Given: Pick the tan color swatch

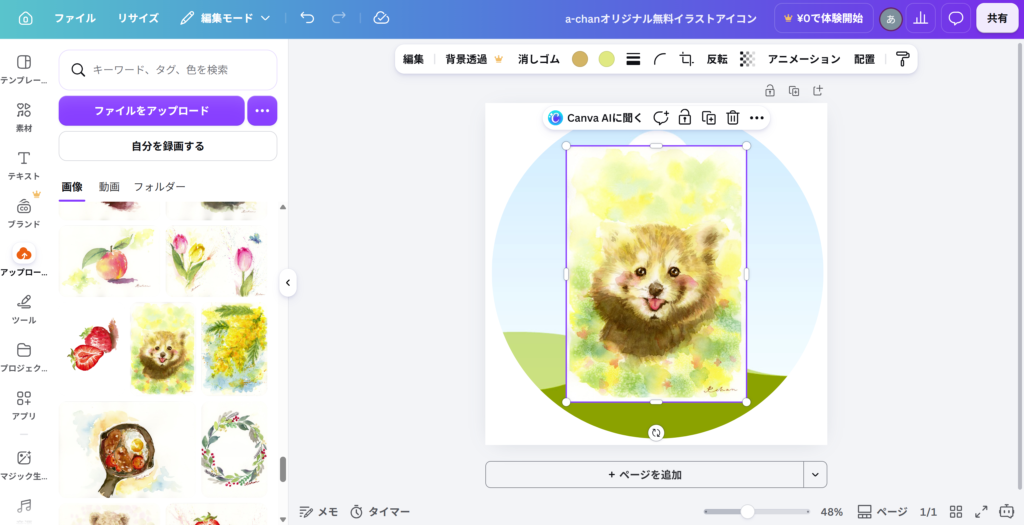Looking at the screenshot, I should [x=580, y=59].
